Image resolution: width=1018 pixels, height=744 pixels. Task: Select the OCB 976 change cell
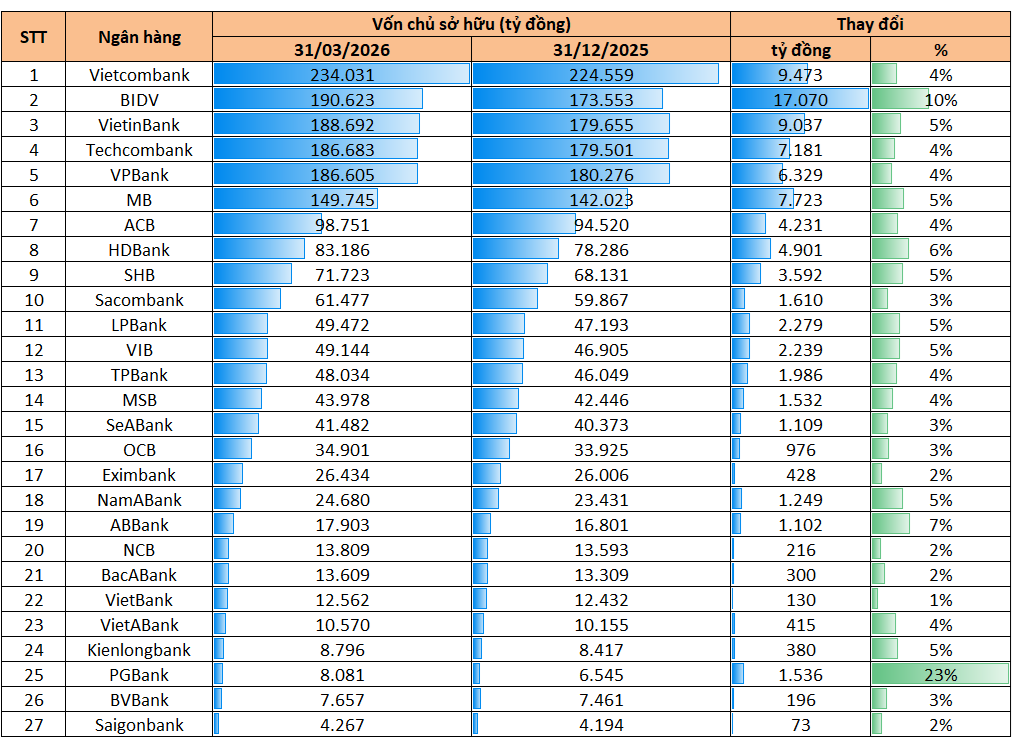801,450
